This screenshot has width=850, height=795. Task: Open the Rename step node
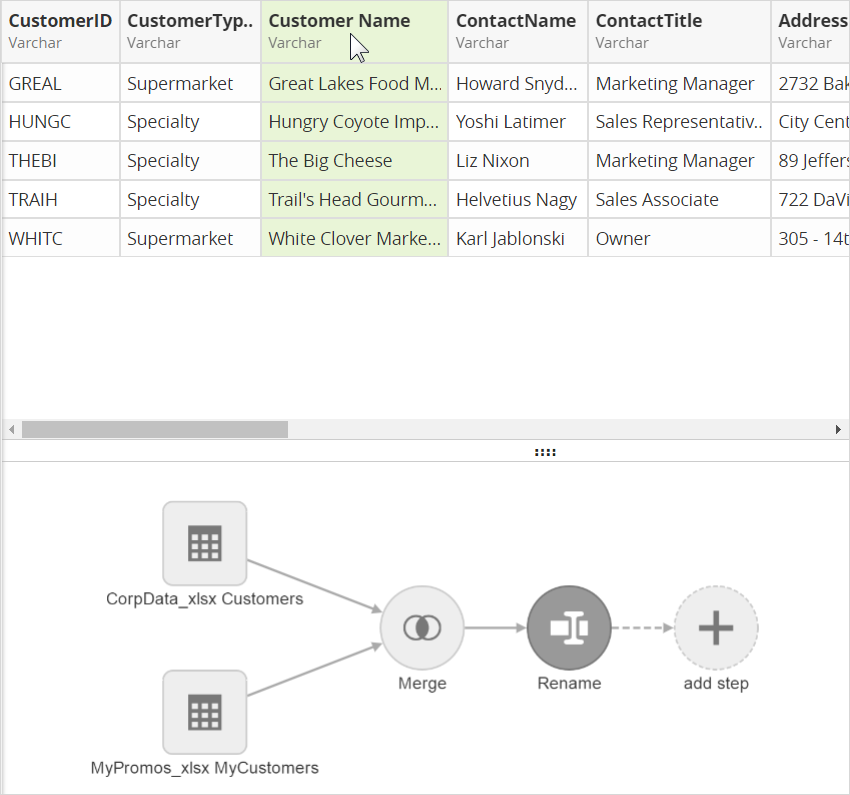pos(569,628)
